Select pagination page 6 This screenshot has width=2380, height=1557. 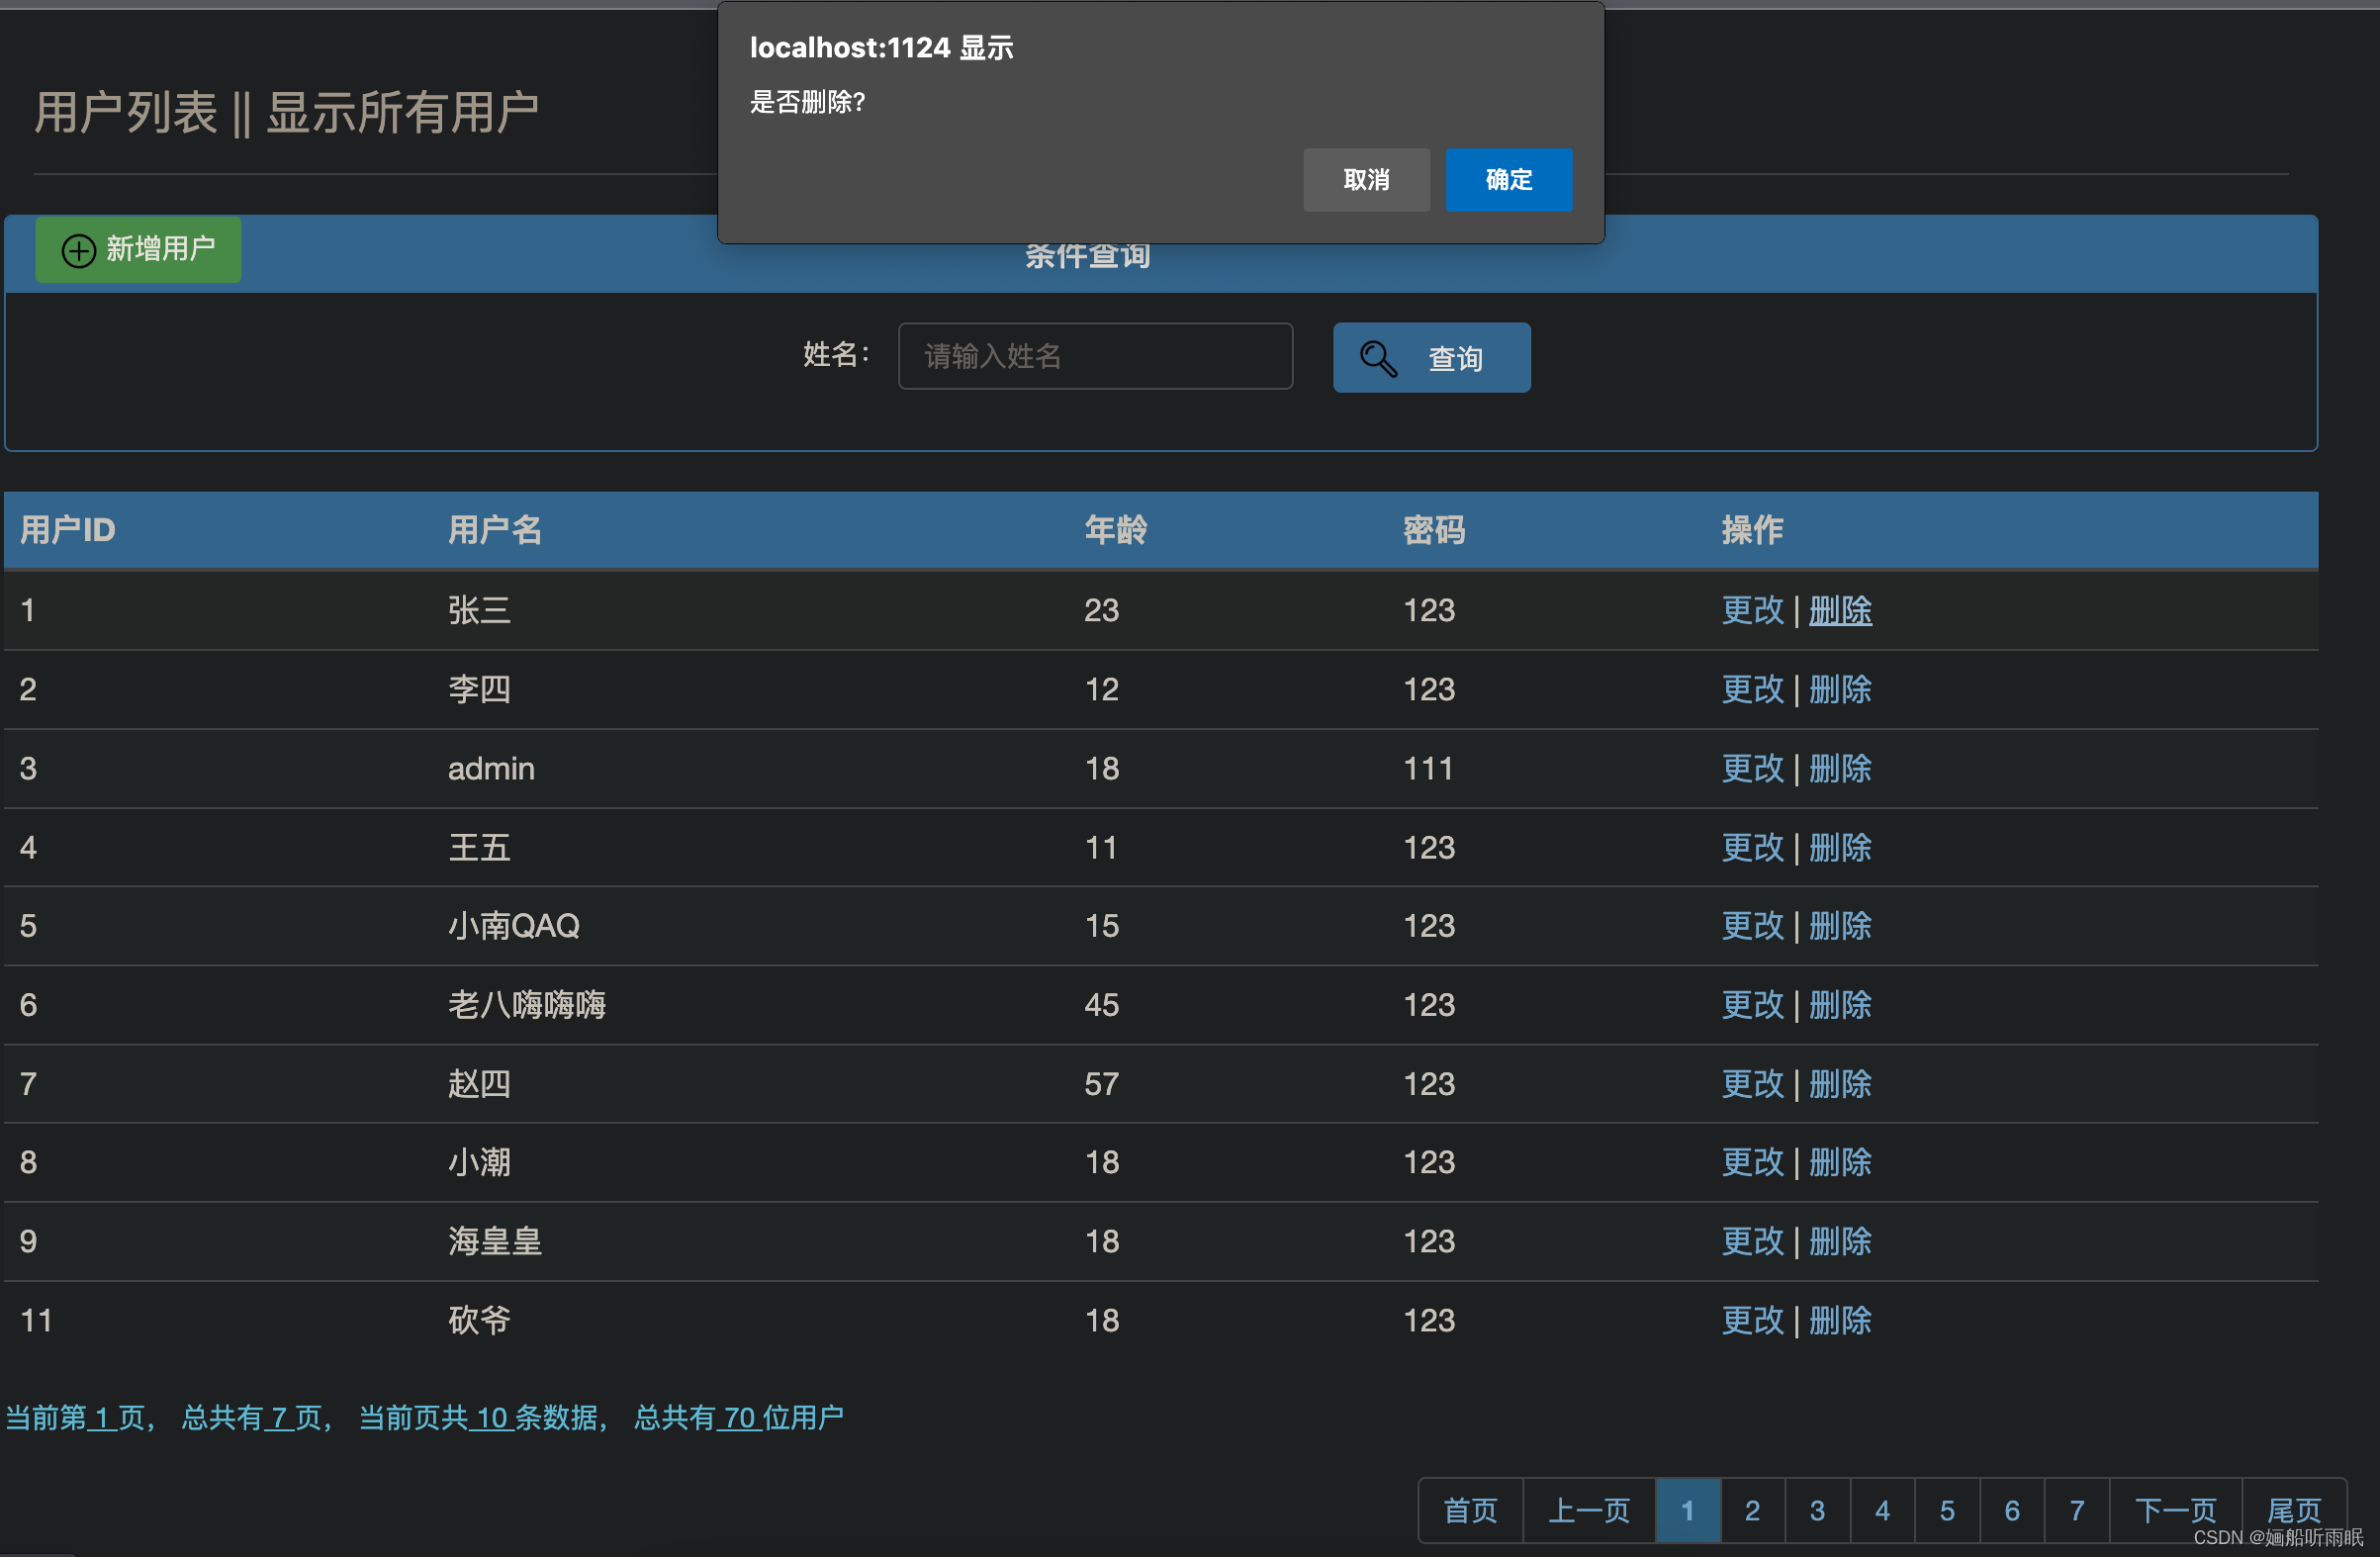tap(2012, 1510)
